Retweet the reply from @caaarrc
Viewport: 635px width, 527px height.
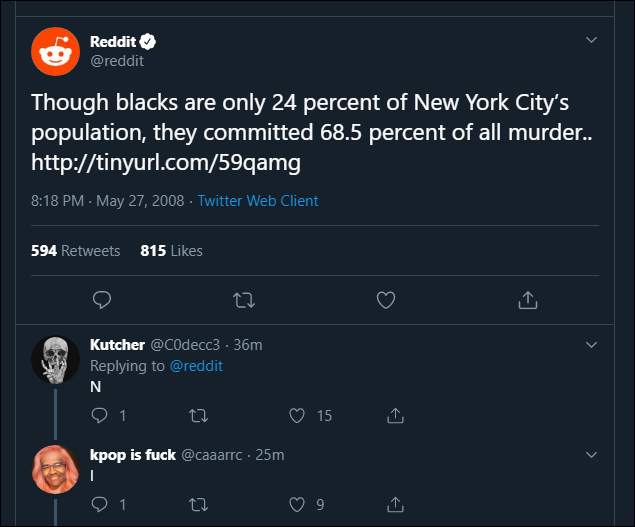tap(197, 505)
